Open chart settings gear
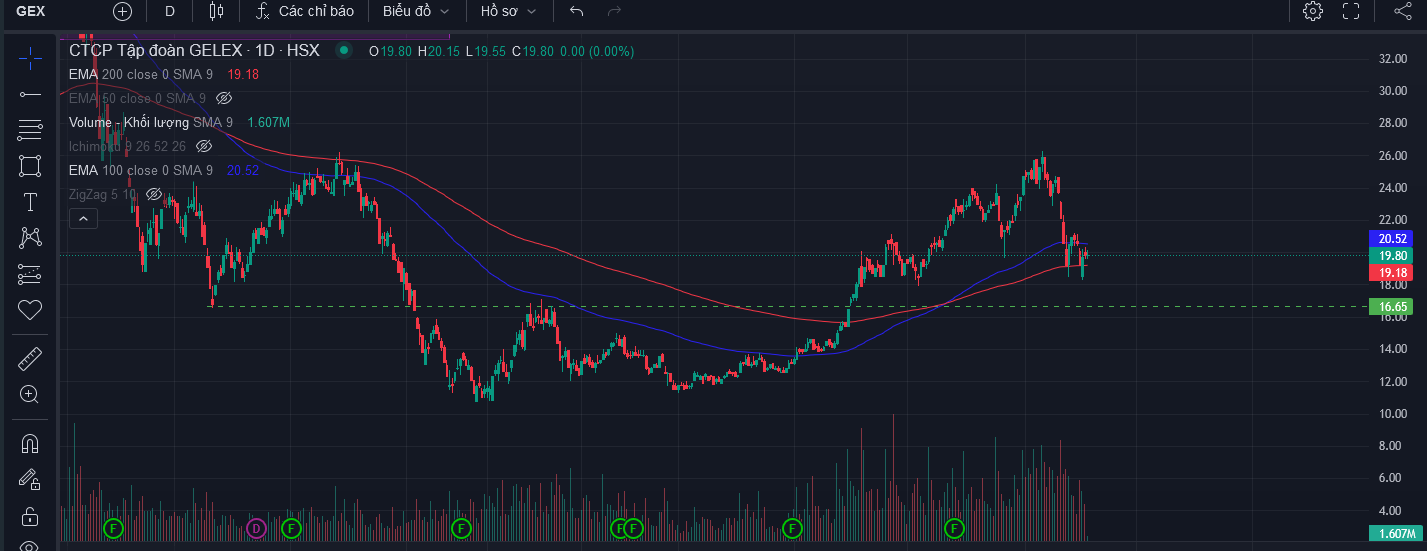 1313,11
